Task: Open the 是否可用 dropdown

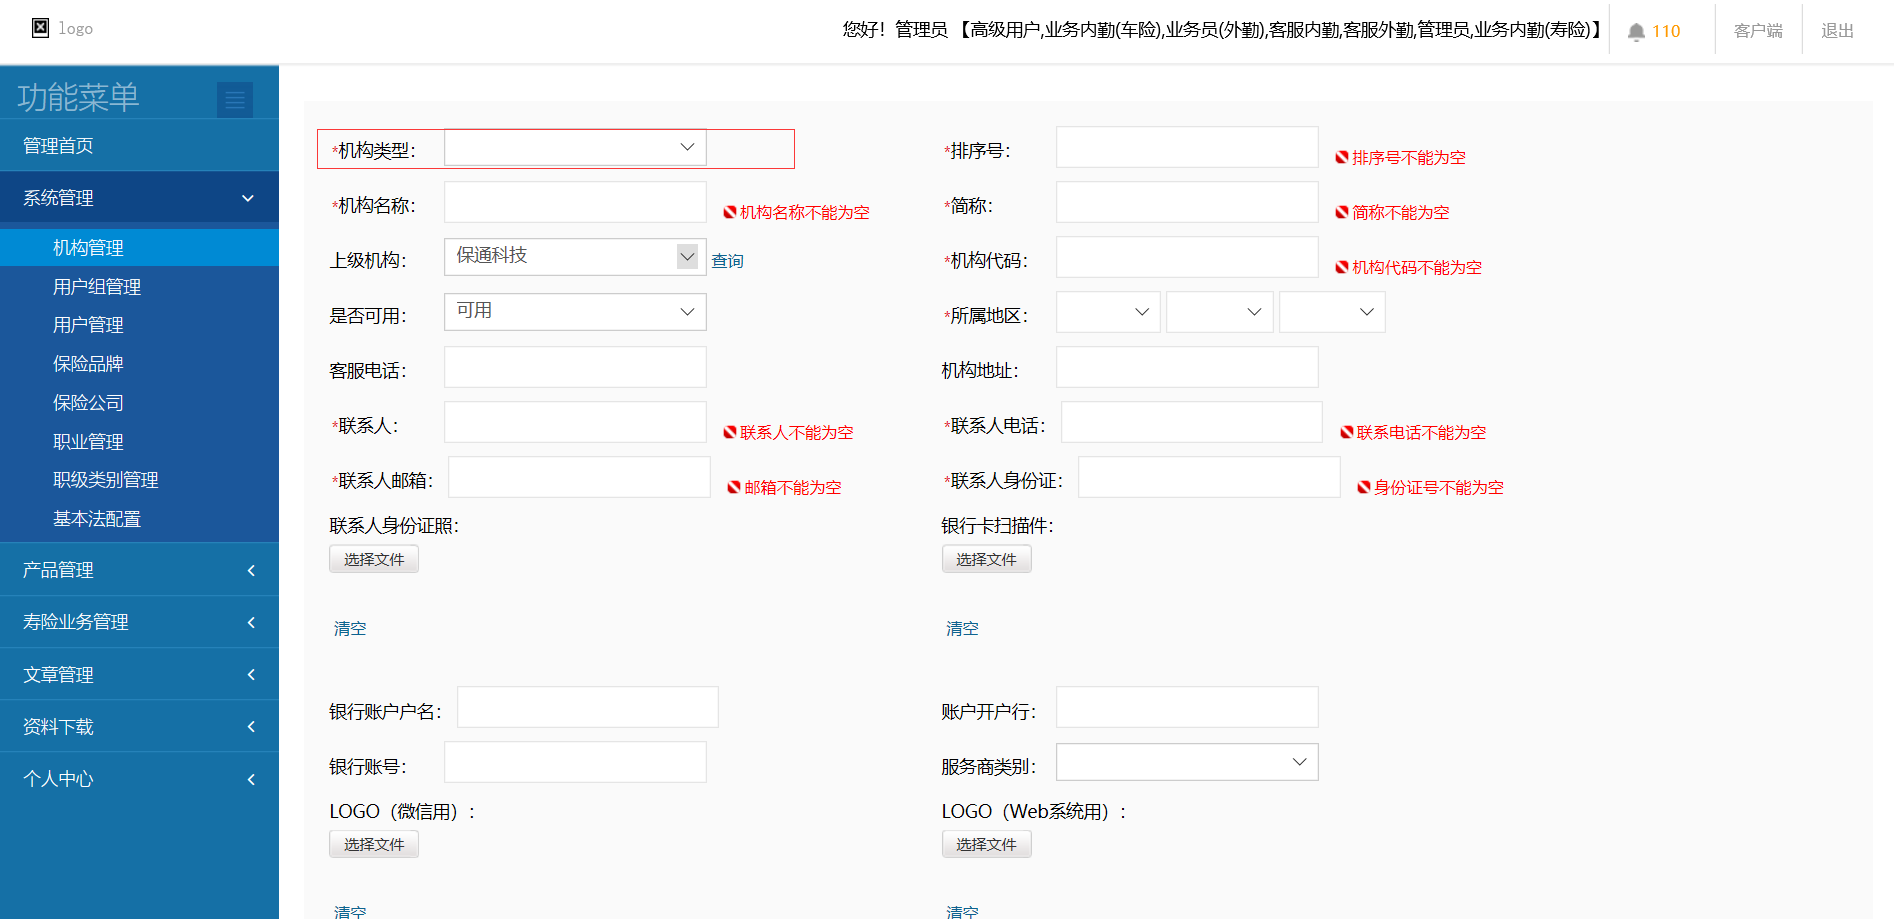Action: pyautogui.click(x=575, y=311)
